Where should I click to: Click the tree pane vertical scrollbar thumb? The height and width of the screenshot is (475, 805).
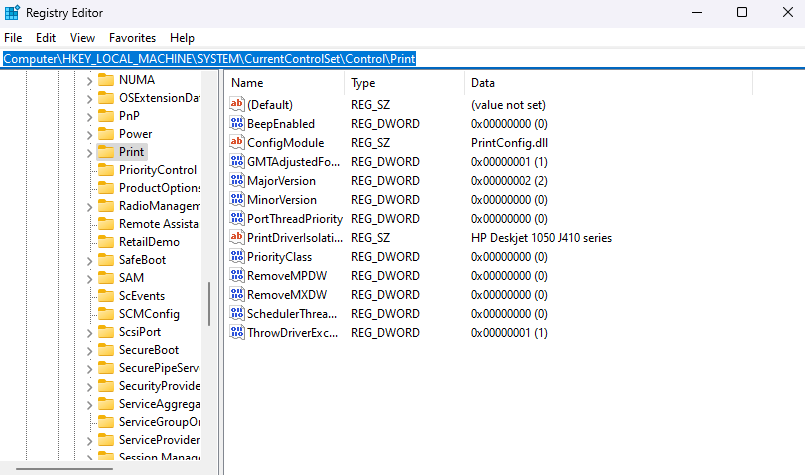209,303
